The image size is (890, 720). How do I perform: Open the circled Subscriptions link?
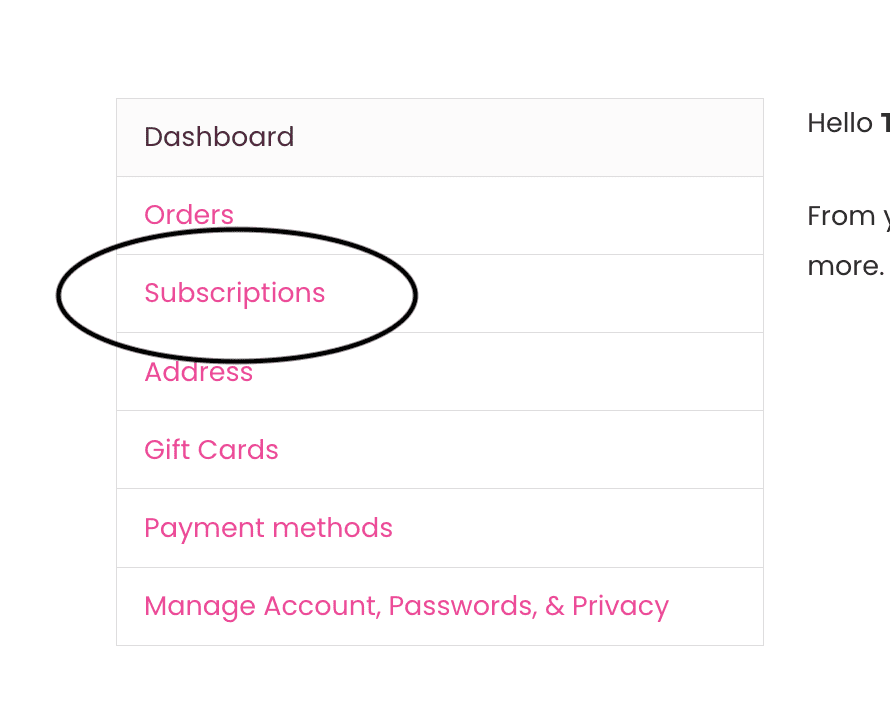click(x=235, y=293)
